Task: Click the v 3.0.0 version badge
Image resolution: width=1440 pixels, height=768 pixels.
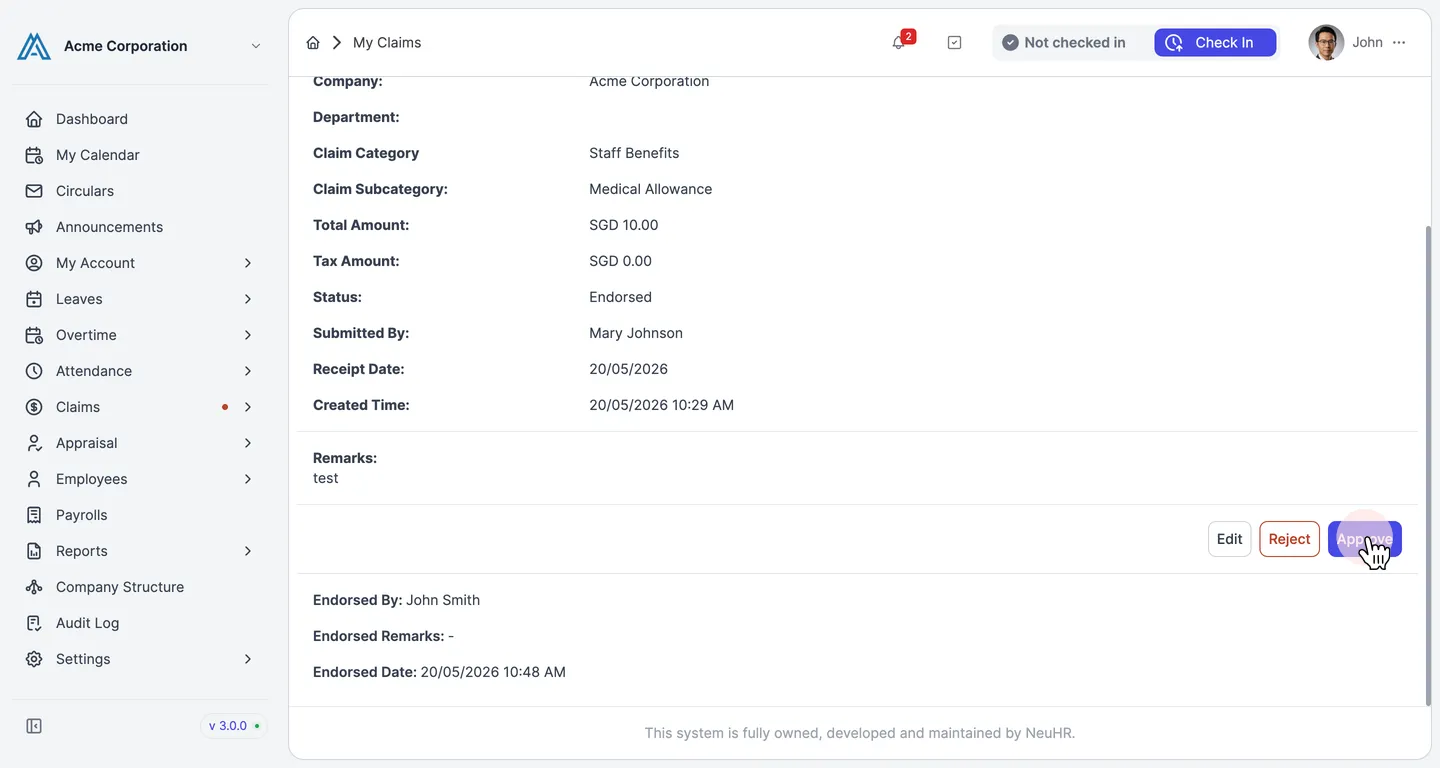Action: click(x=234, y=726)
